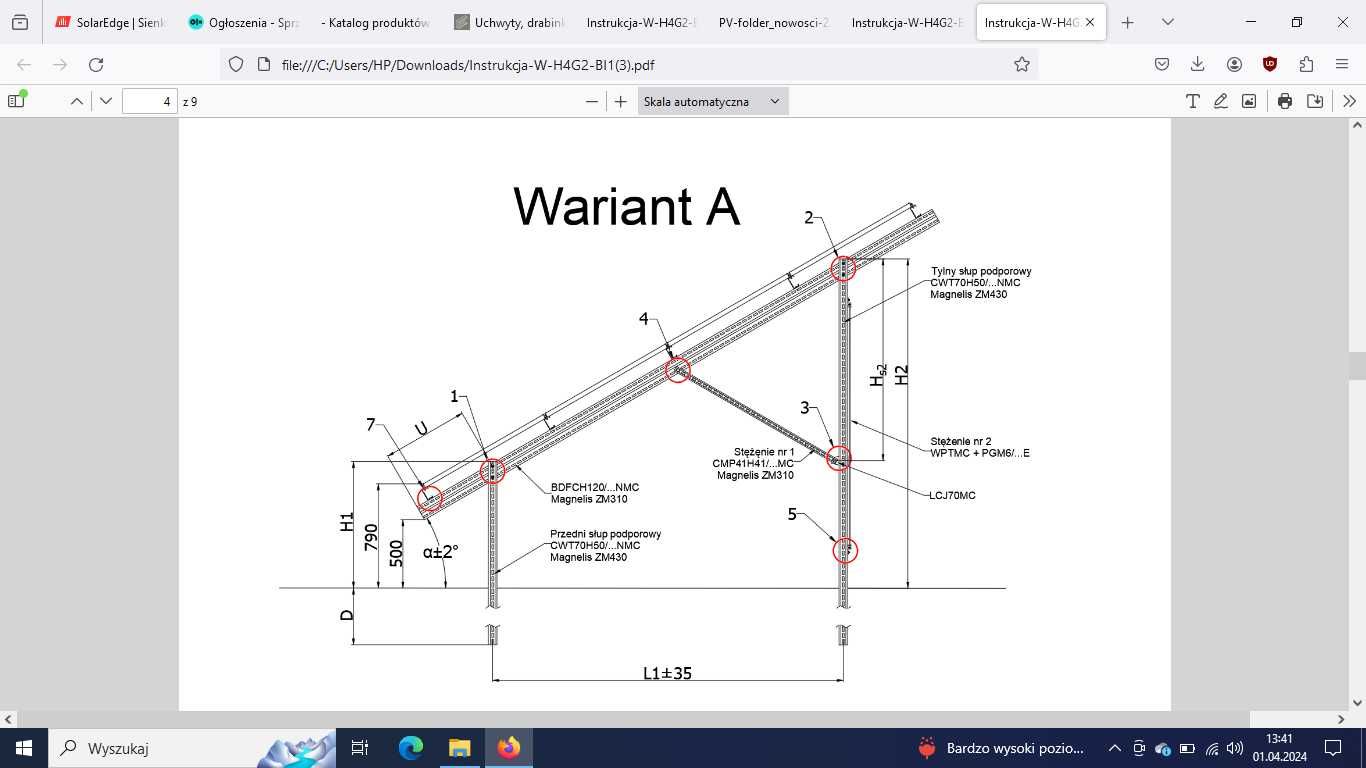Click the Stężenie nr 2 label
This screenshot has height=768, width=1366.
pyautogui.click(x=961, y=441)
